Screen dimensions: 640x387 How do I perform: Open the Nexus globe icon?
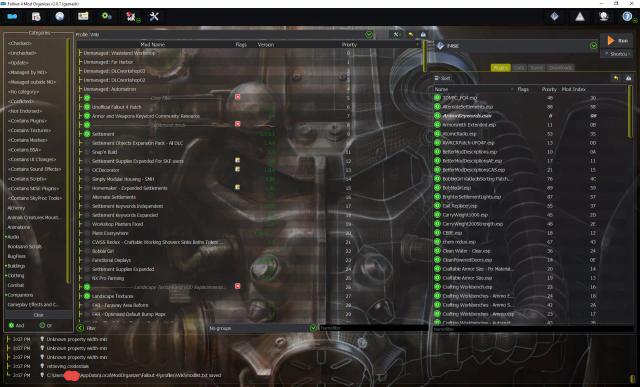[60, 16]
